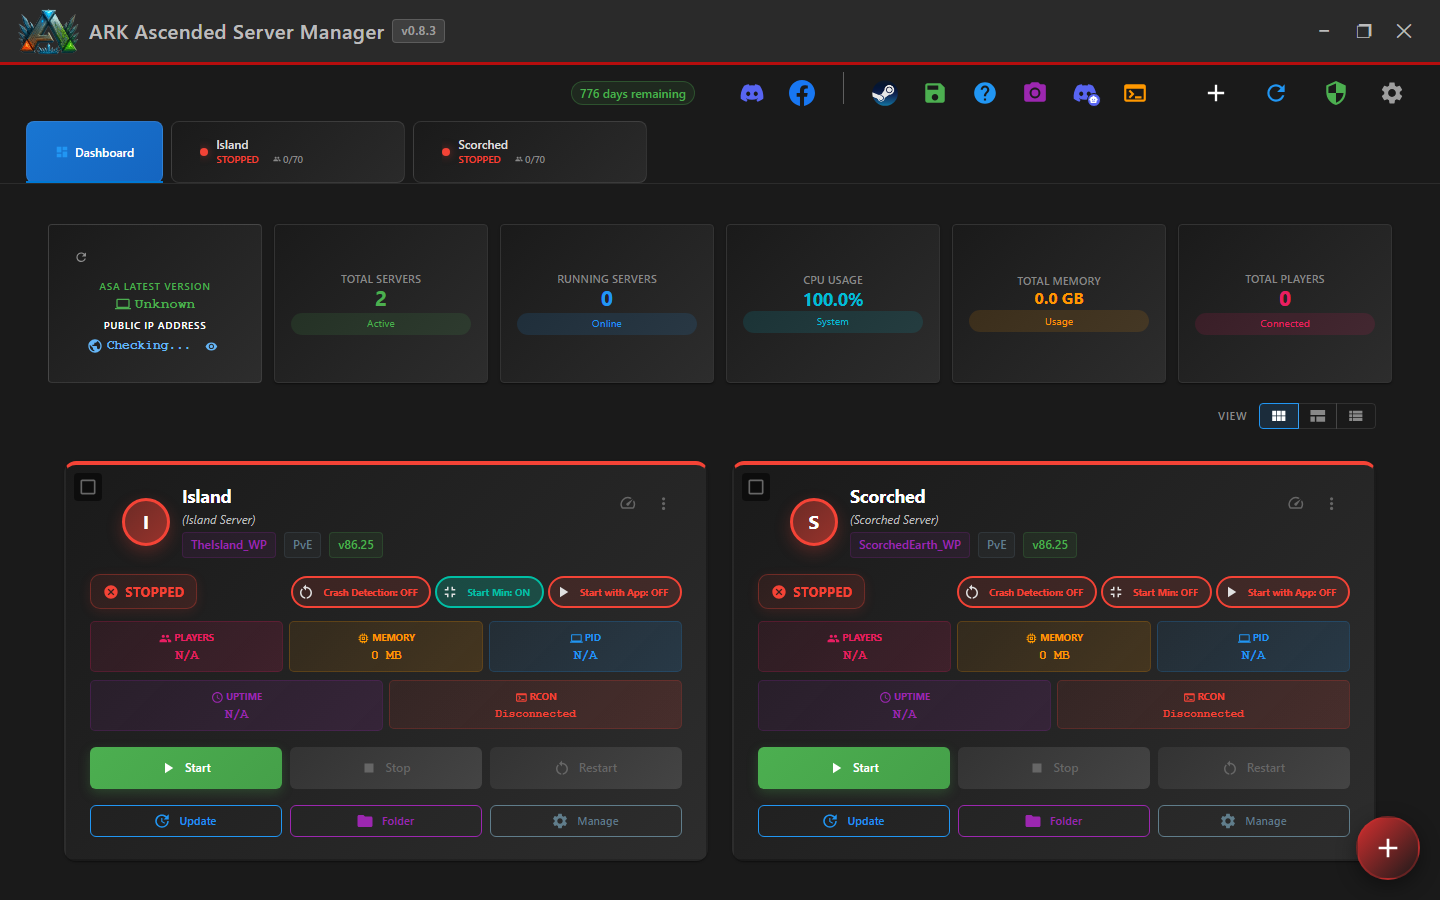Click Island RCON Disconnected tile

pos(536,705)
